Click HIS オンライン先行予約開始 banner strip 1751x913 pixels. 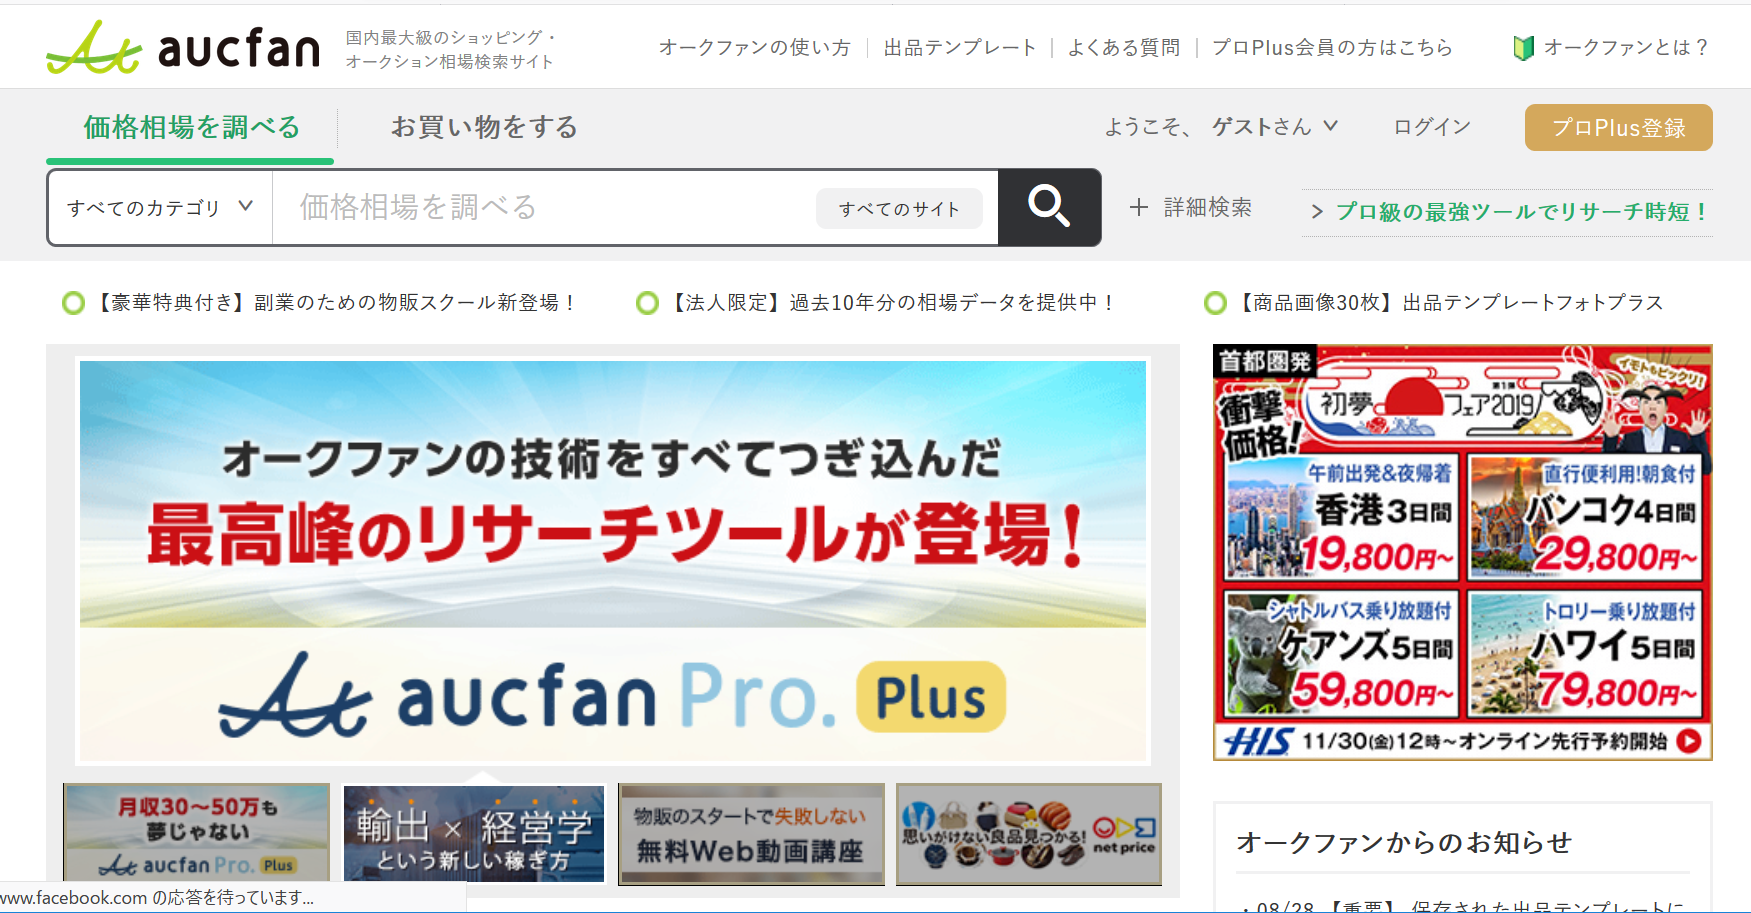(x=1462, y=741)
